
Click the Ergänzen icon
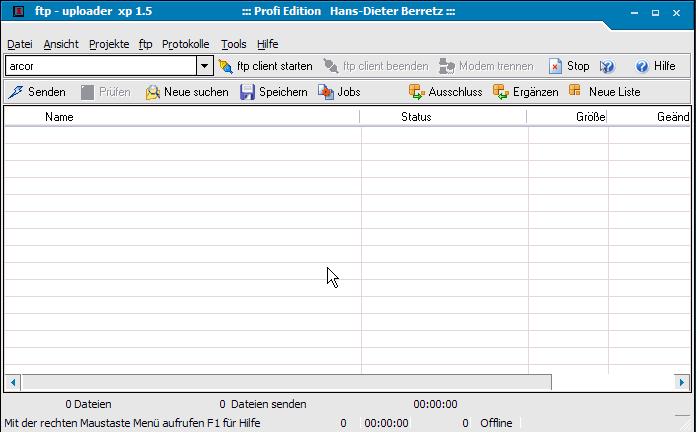tap(501, 92)
